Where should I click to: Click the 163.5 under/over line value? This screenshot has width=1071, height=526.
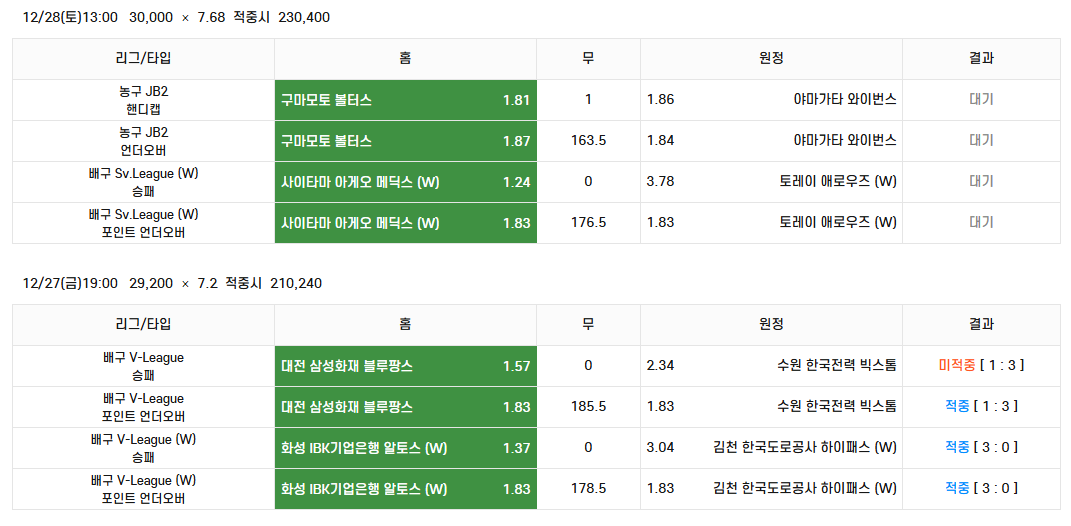(x=588, y=141)
